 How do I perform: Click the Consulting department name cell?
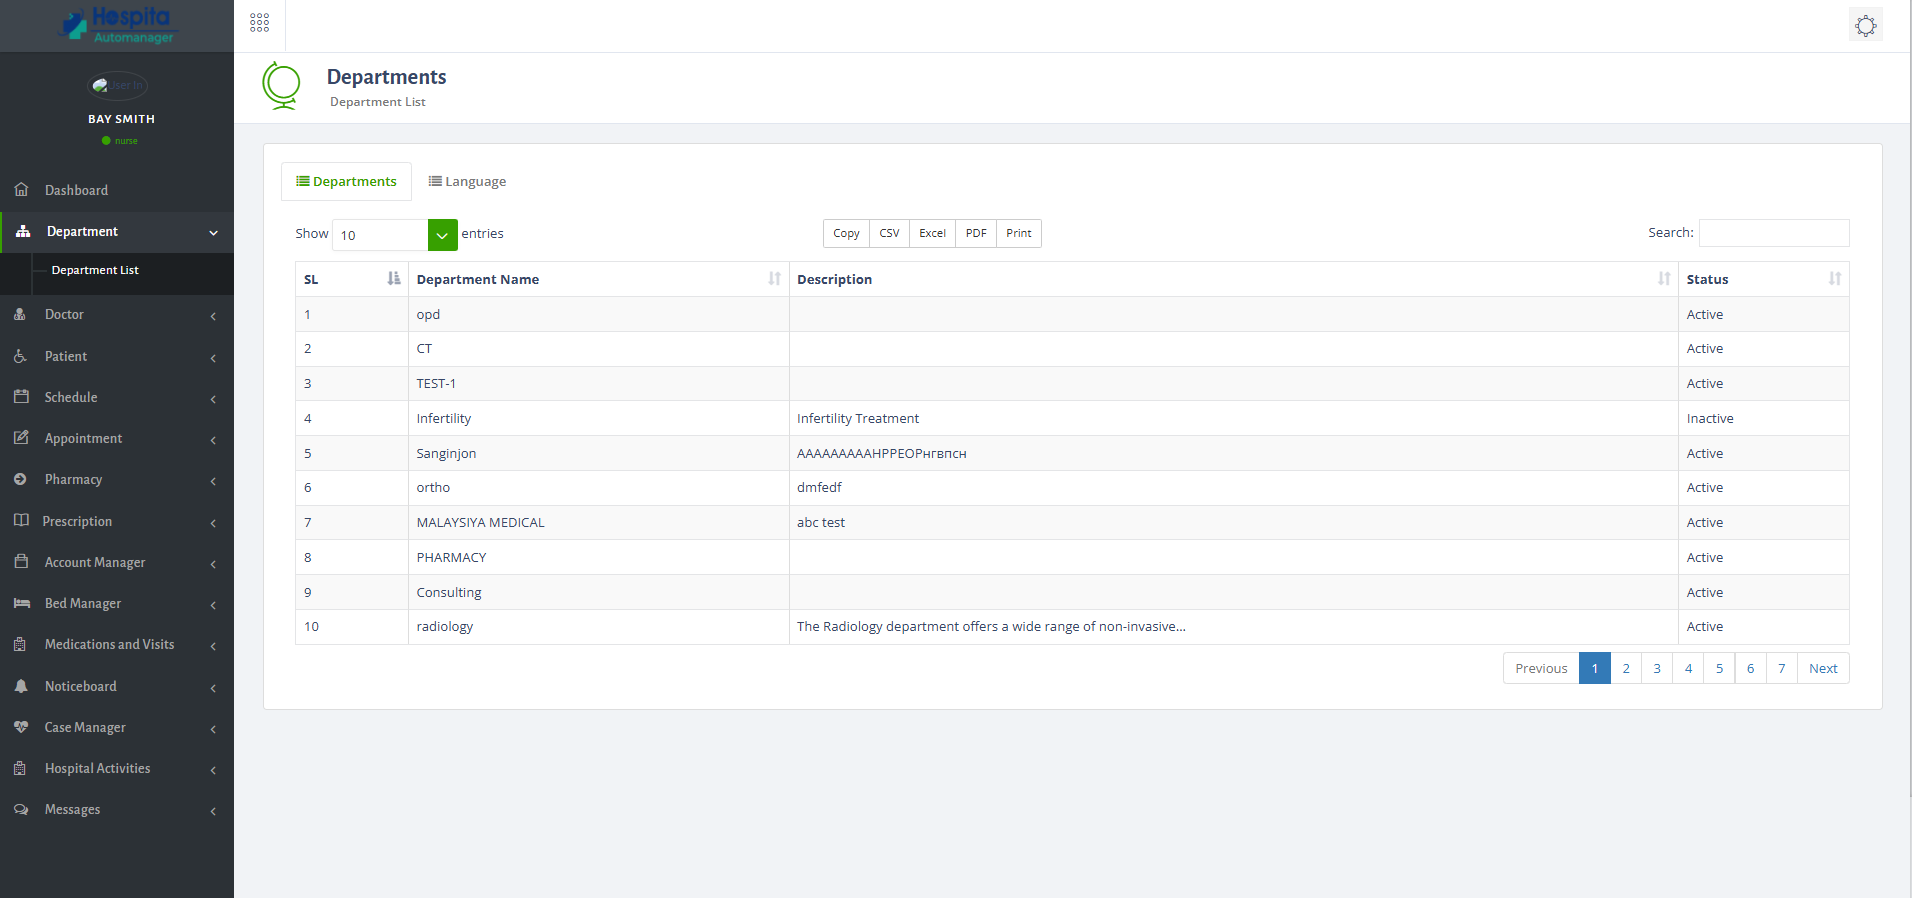point(598,592)
